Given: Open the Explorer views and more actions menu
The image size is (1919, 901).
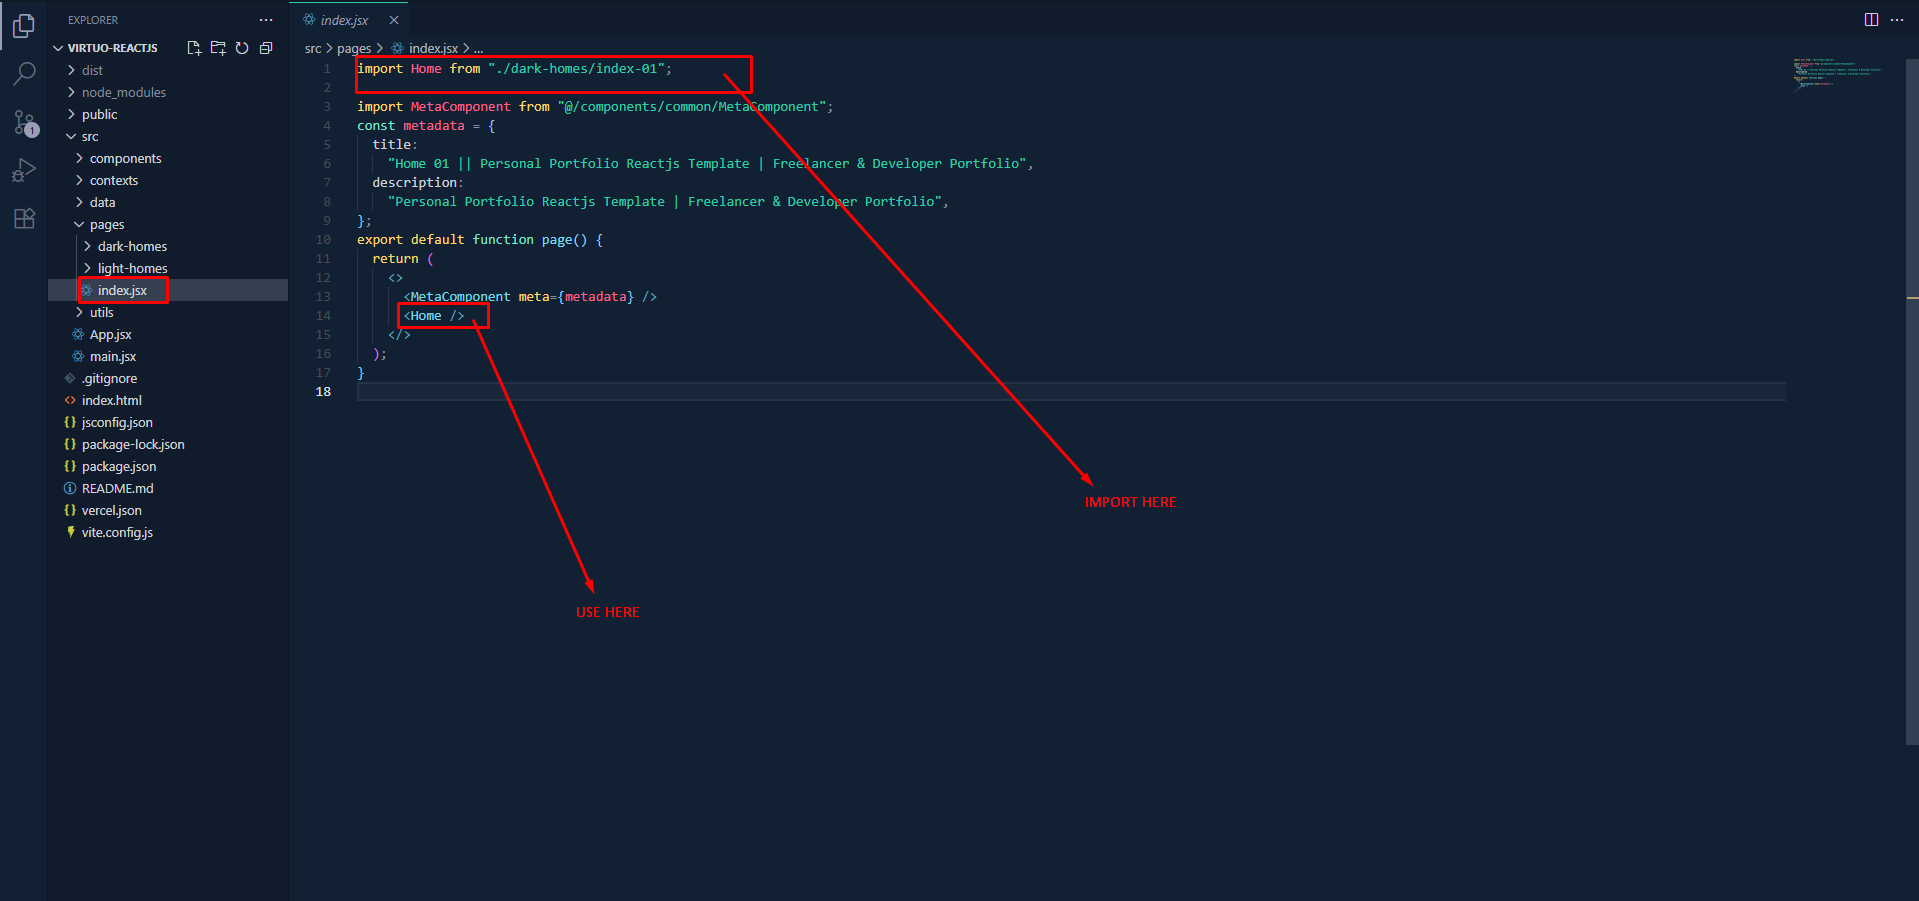Looking at the screenshot, I should (266, 20).
